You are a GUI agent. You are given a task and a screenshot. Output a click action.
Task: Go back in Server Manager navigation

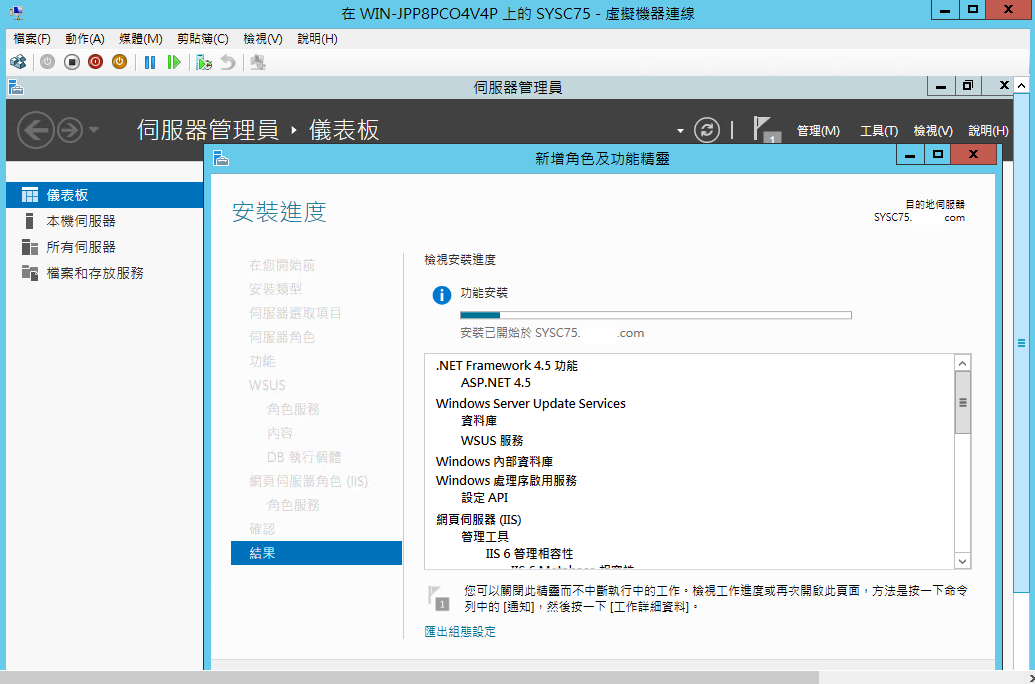35,130
